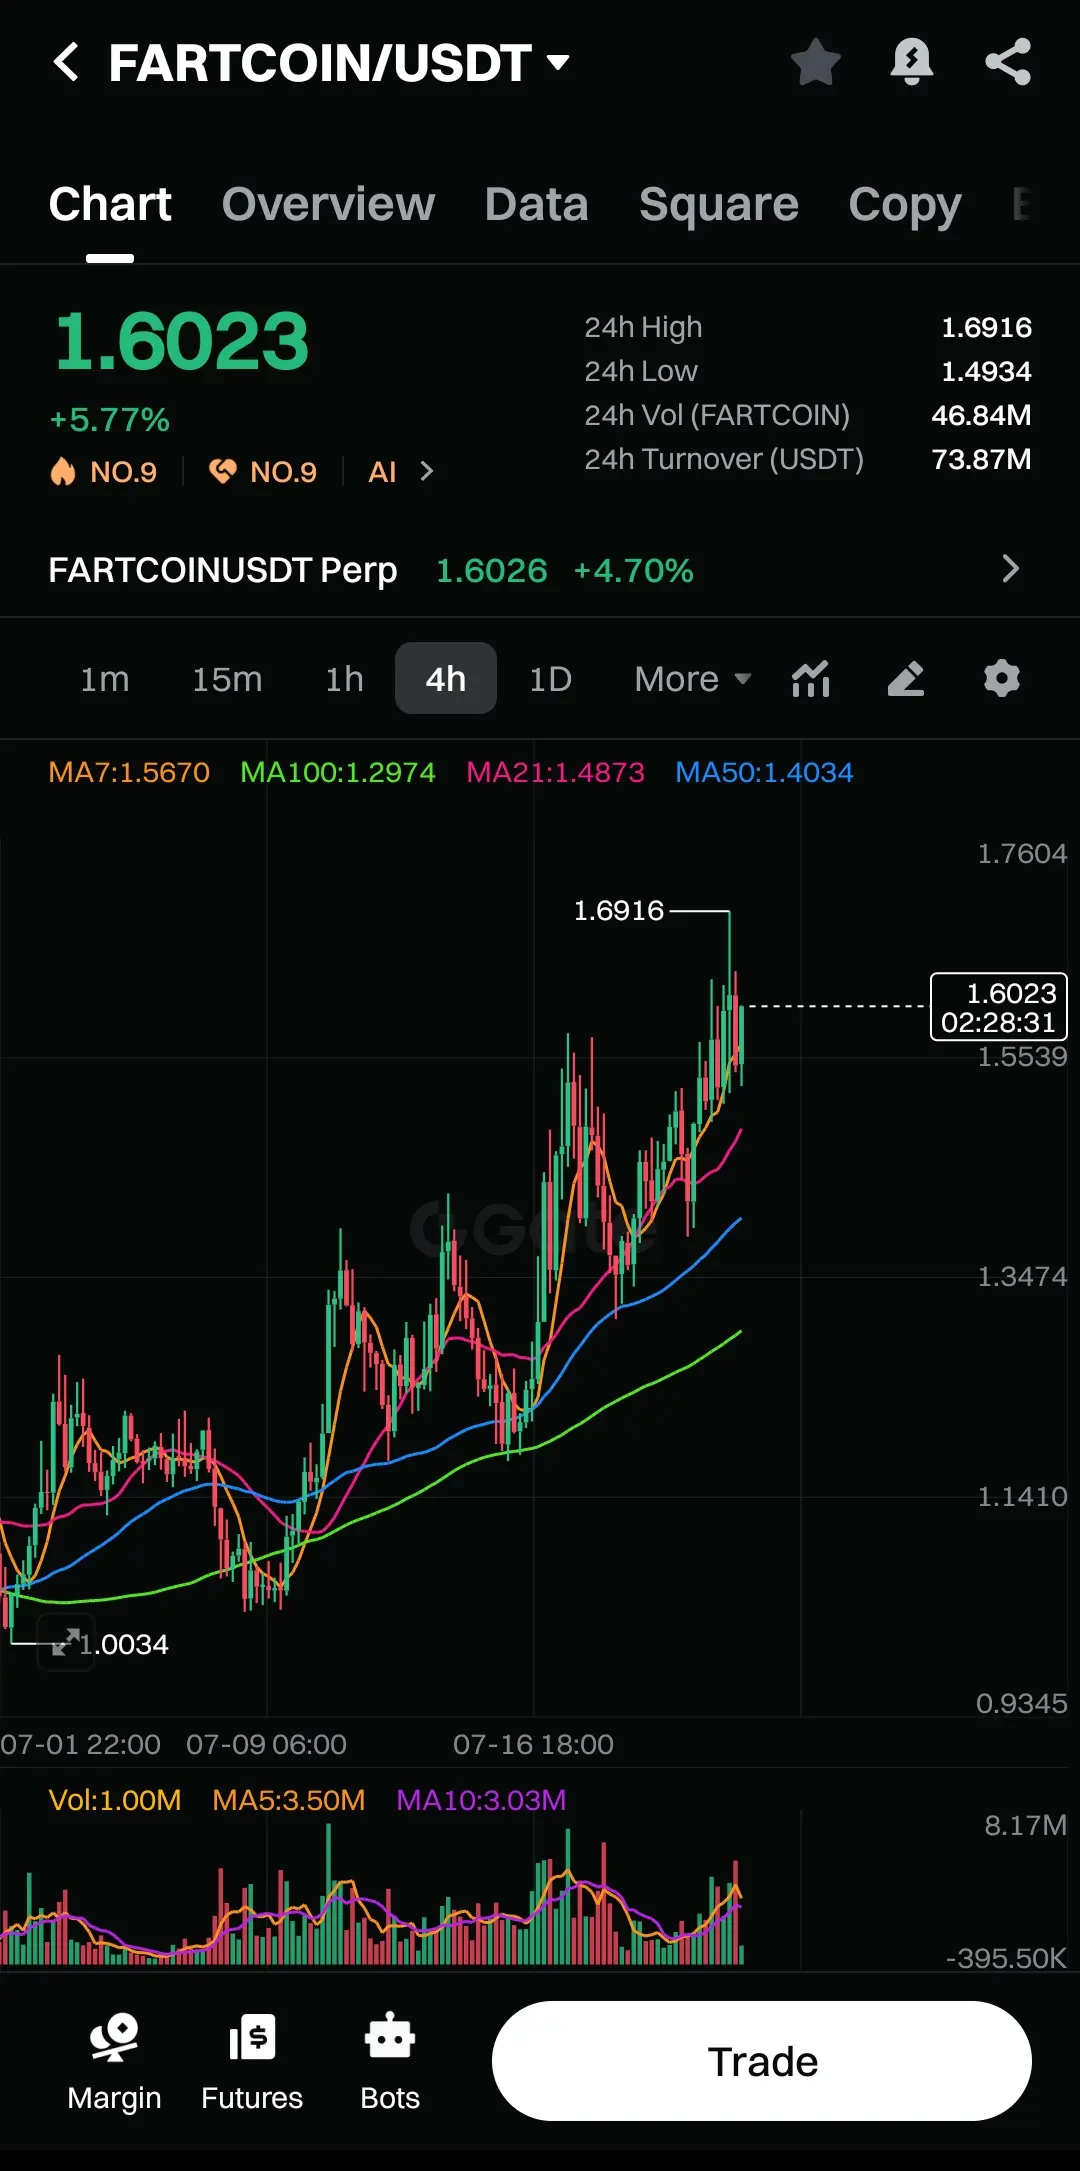1080x2171 pixels.
Task: Select the 1h timeframe
Action: pos(344,679)
